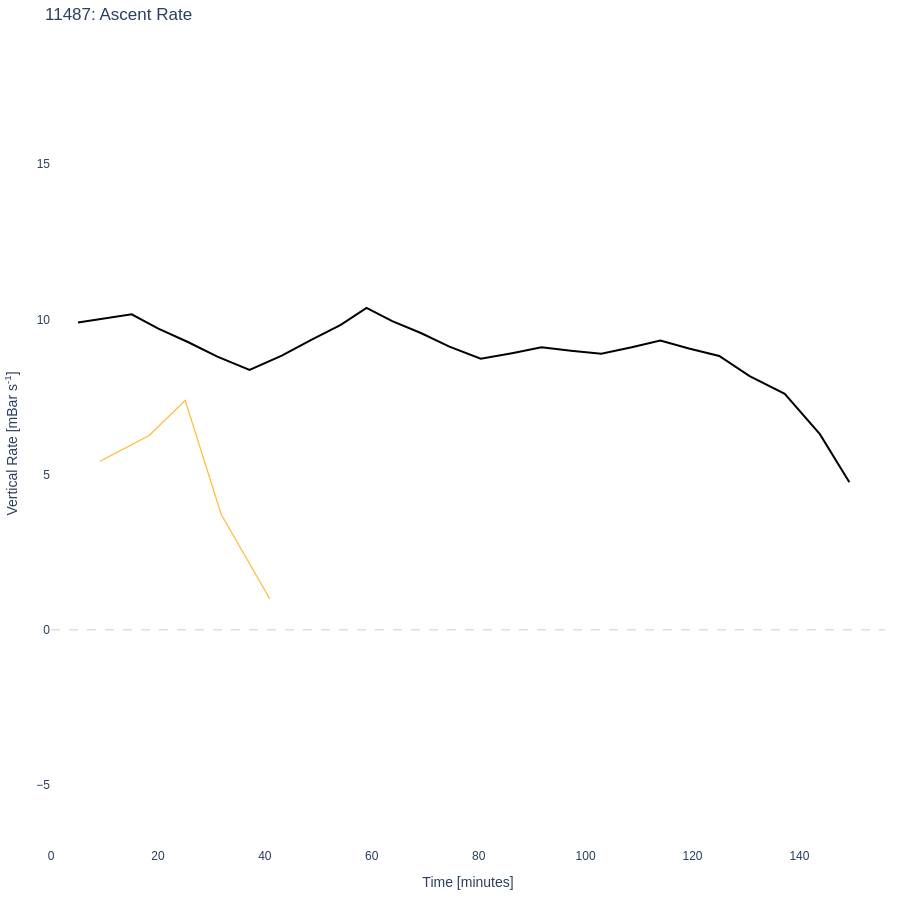Click the x-axis tick label 60
The width and height of the screenshot is (900, 900).
372,856
